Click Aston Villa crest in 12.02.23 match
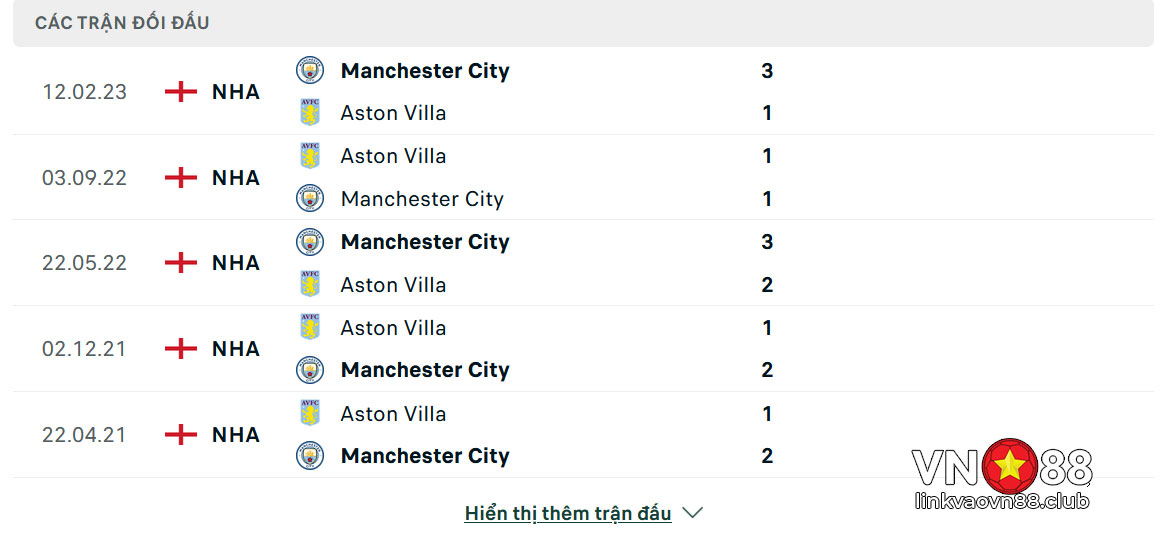1160x538 pixels. (310, 112)
